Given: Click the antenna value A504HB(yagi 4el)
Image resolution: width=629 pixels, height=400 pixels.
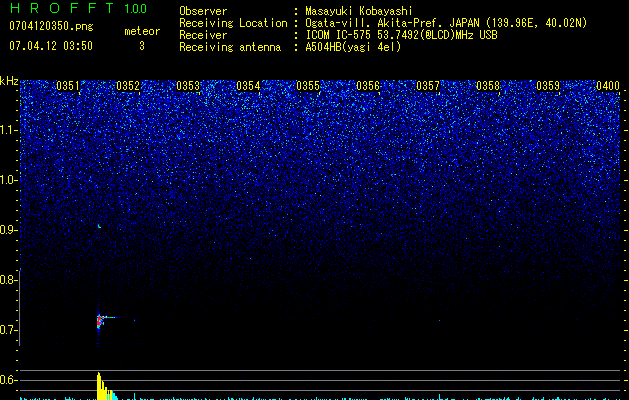Looking at the screenshot, I should pos(353,47).
